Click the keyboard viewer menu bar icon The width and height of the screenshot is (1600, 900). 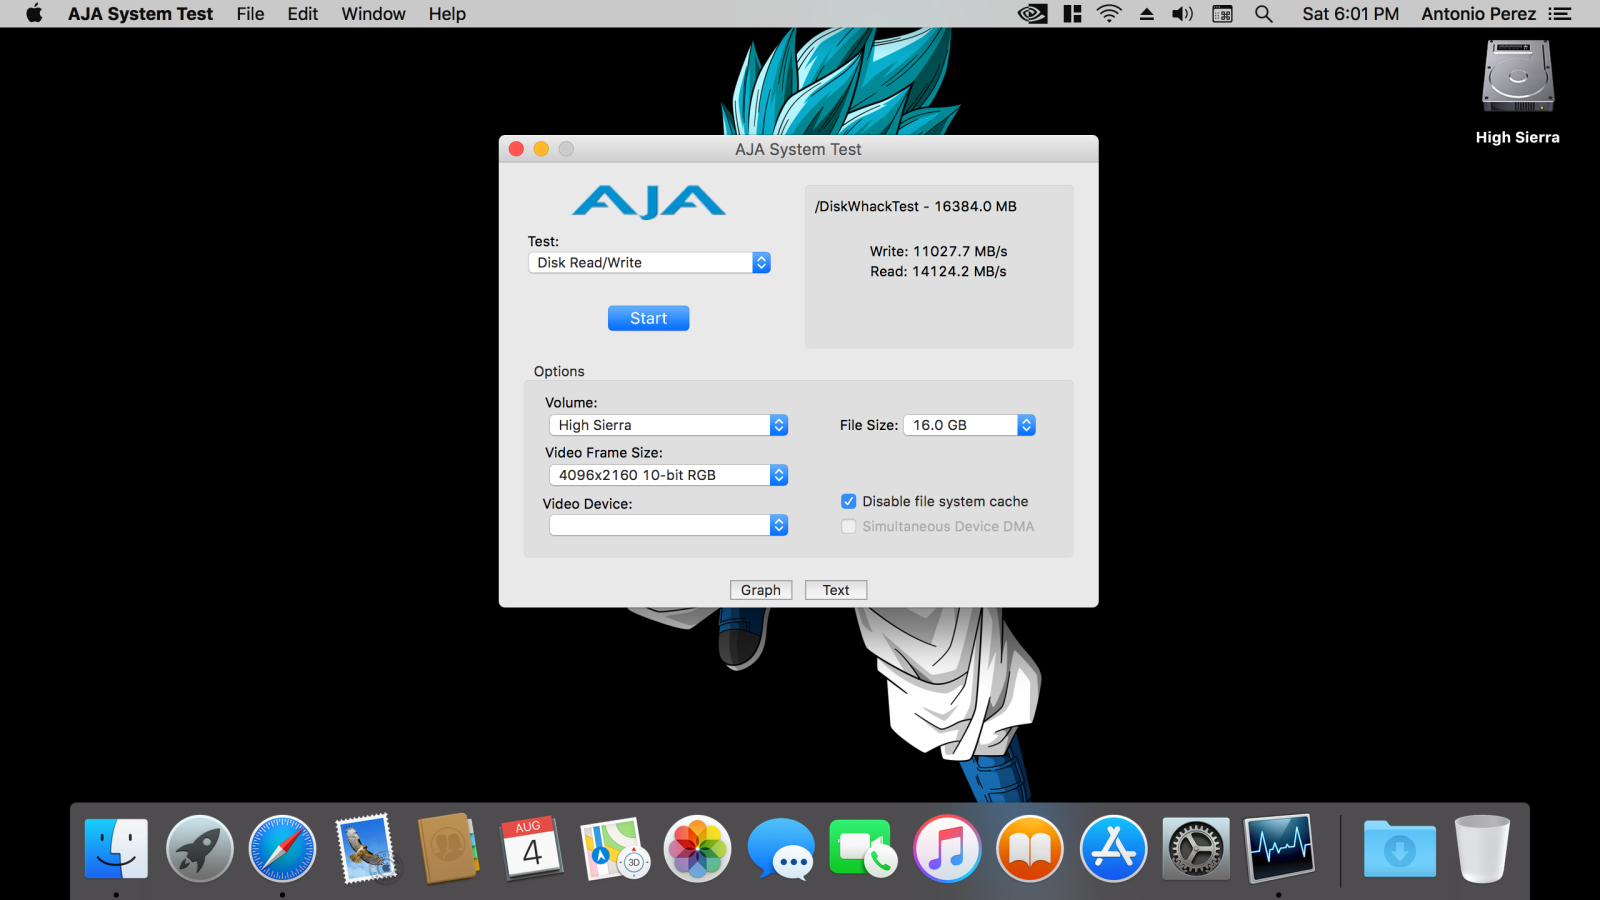coord(1222,14)
